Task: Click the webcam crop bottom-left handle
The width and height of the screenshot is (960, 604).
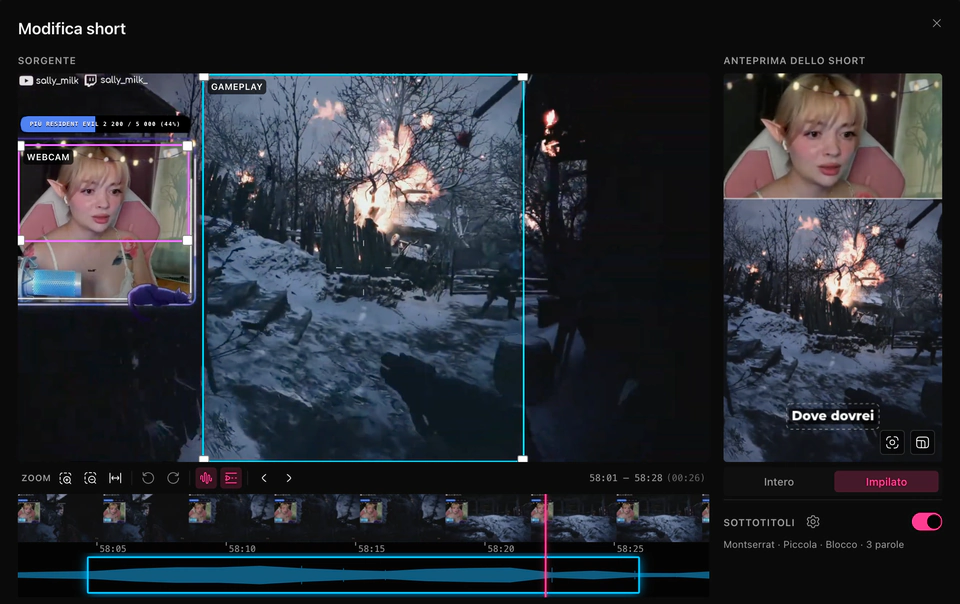Action: 21,240
